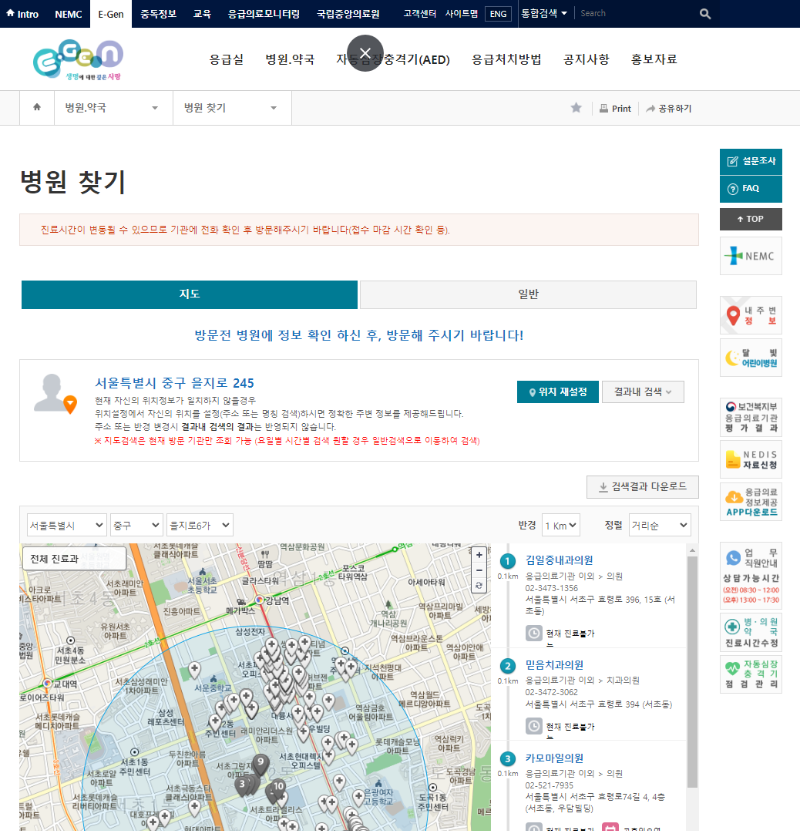Open the 설문조사 survey side button

pyautogui.click(x=751, y=162)
